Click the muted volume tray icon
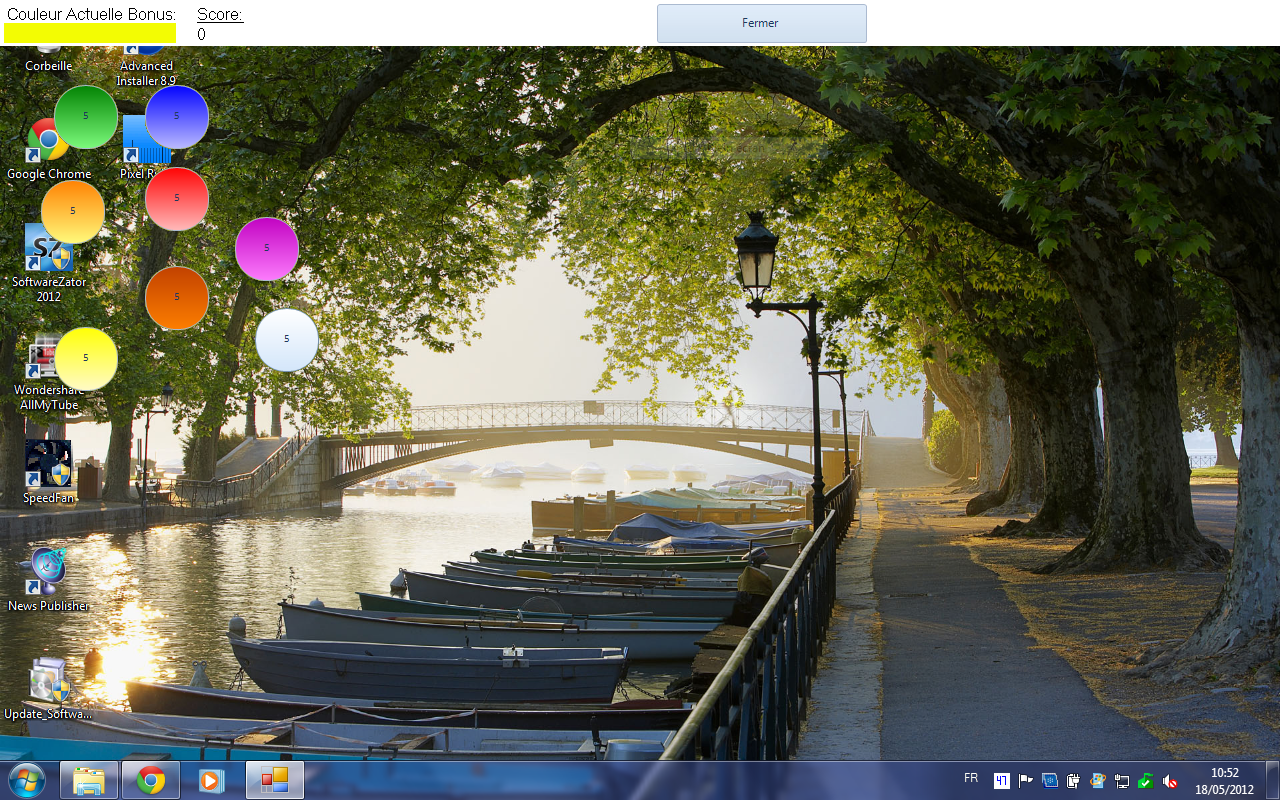 coord(1170,781)
